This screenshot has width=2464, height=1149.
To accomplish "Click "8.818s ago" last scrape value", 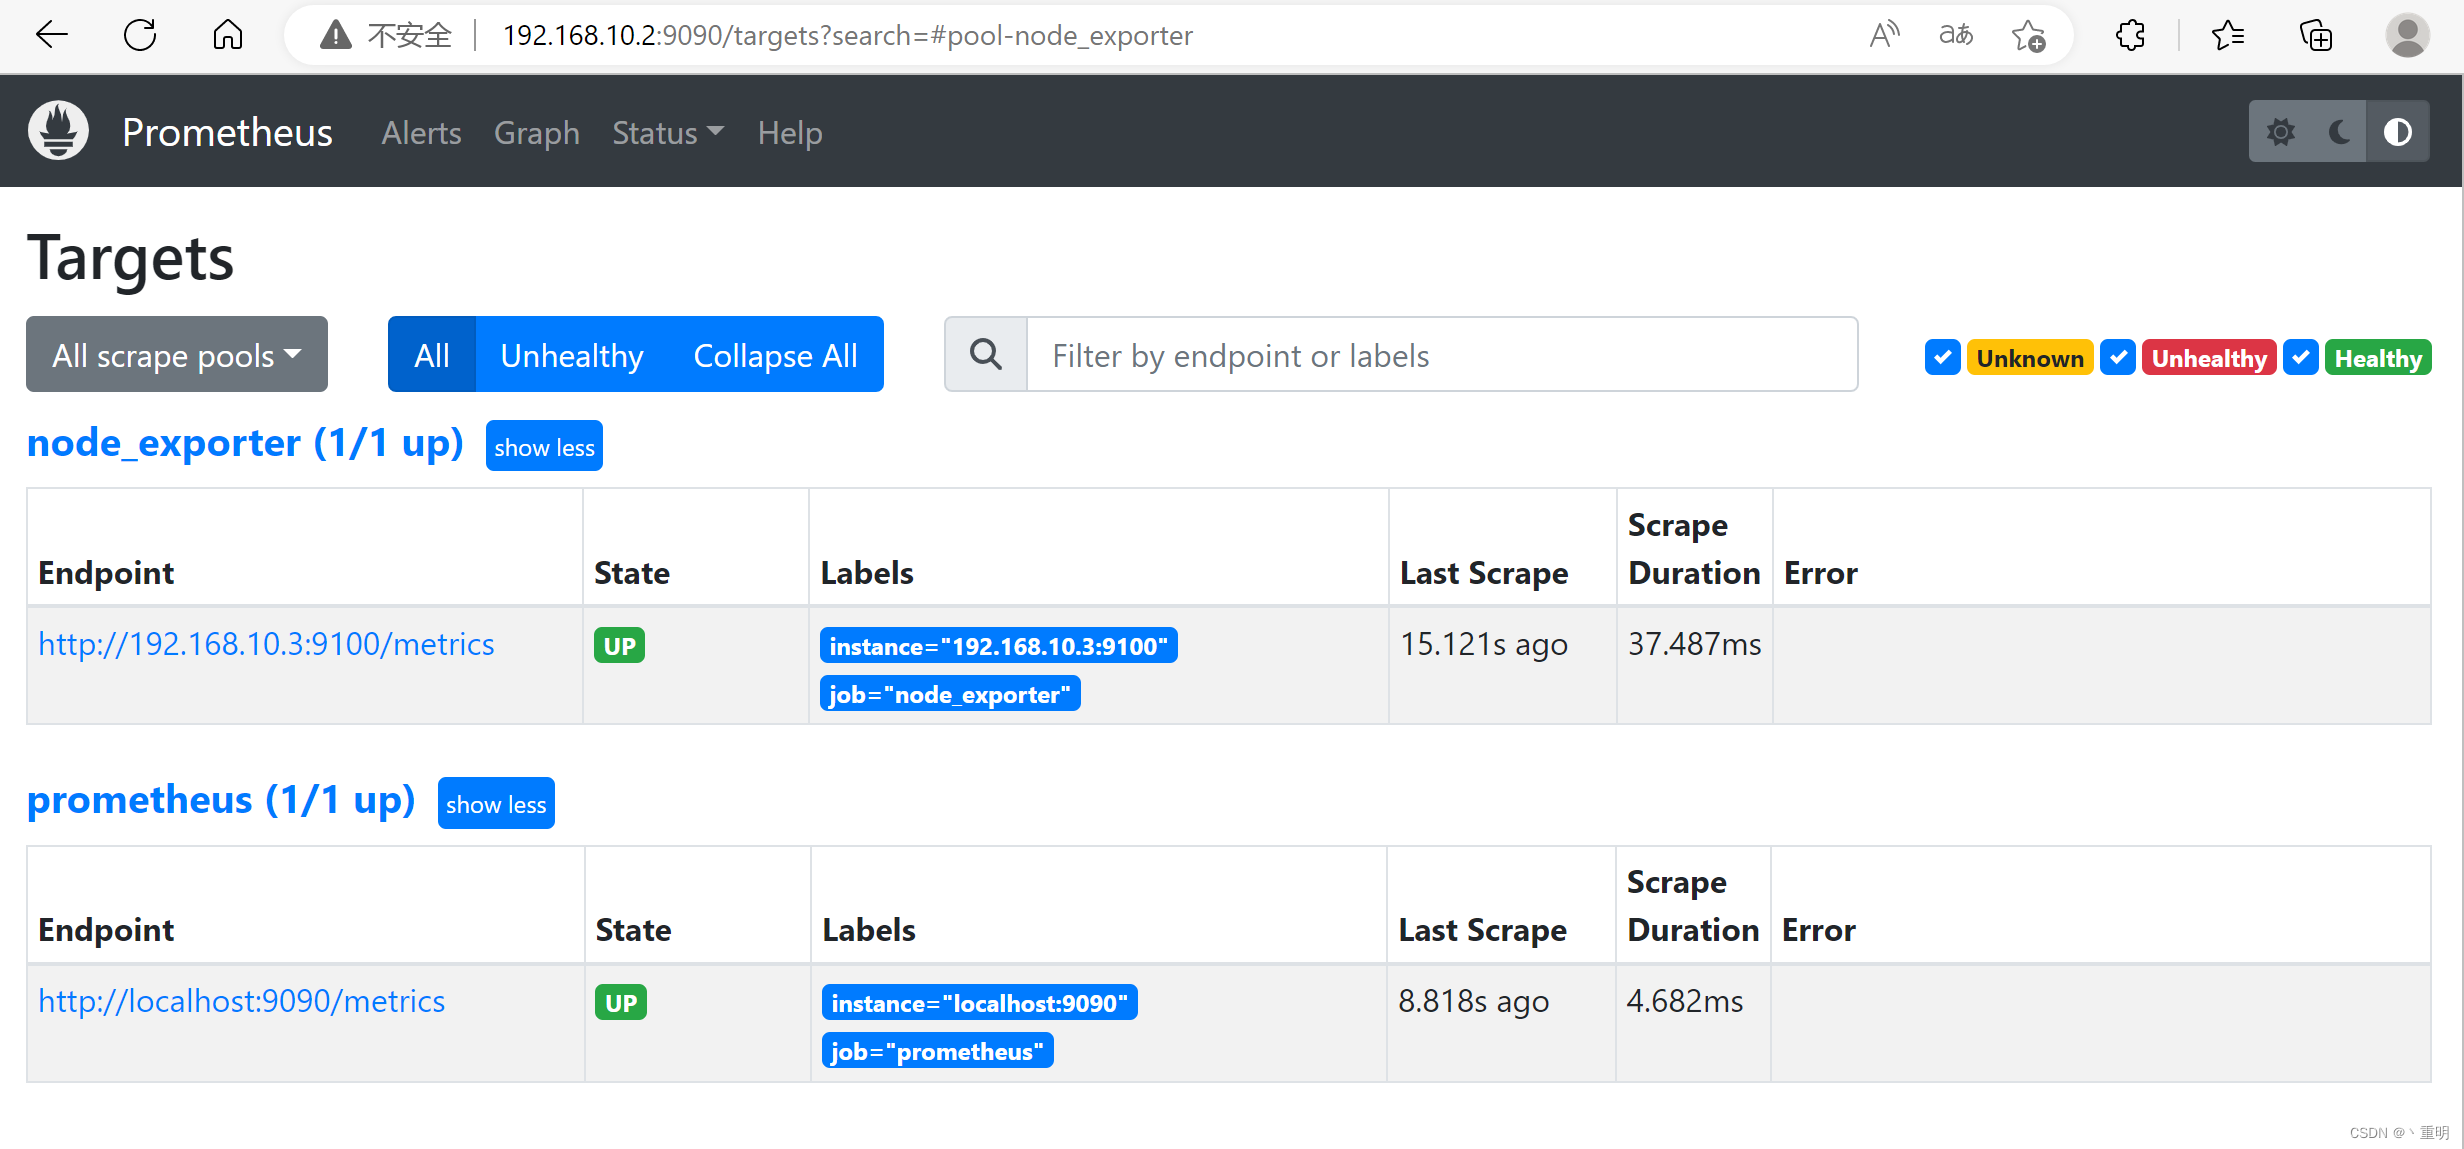I will pos(1473,1001).
